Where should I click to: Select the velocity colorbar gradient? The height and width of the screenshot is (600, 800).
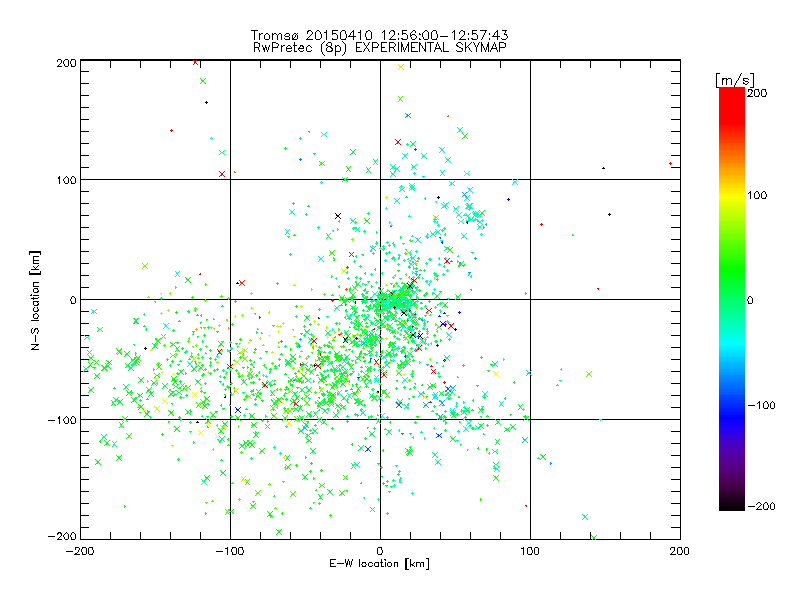[x=732, y=299]
